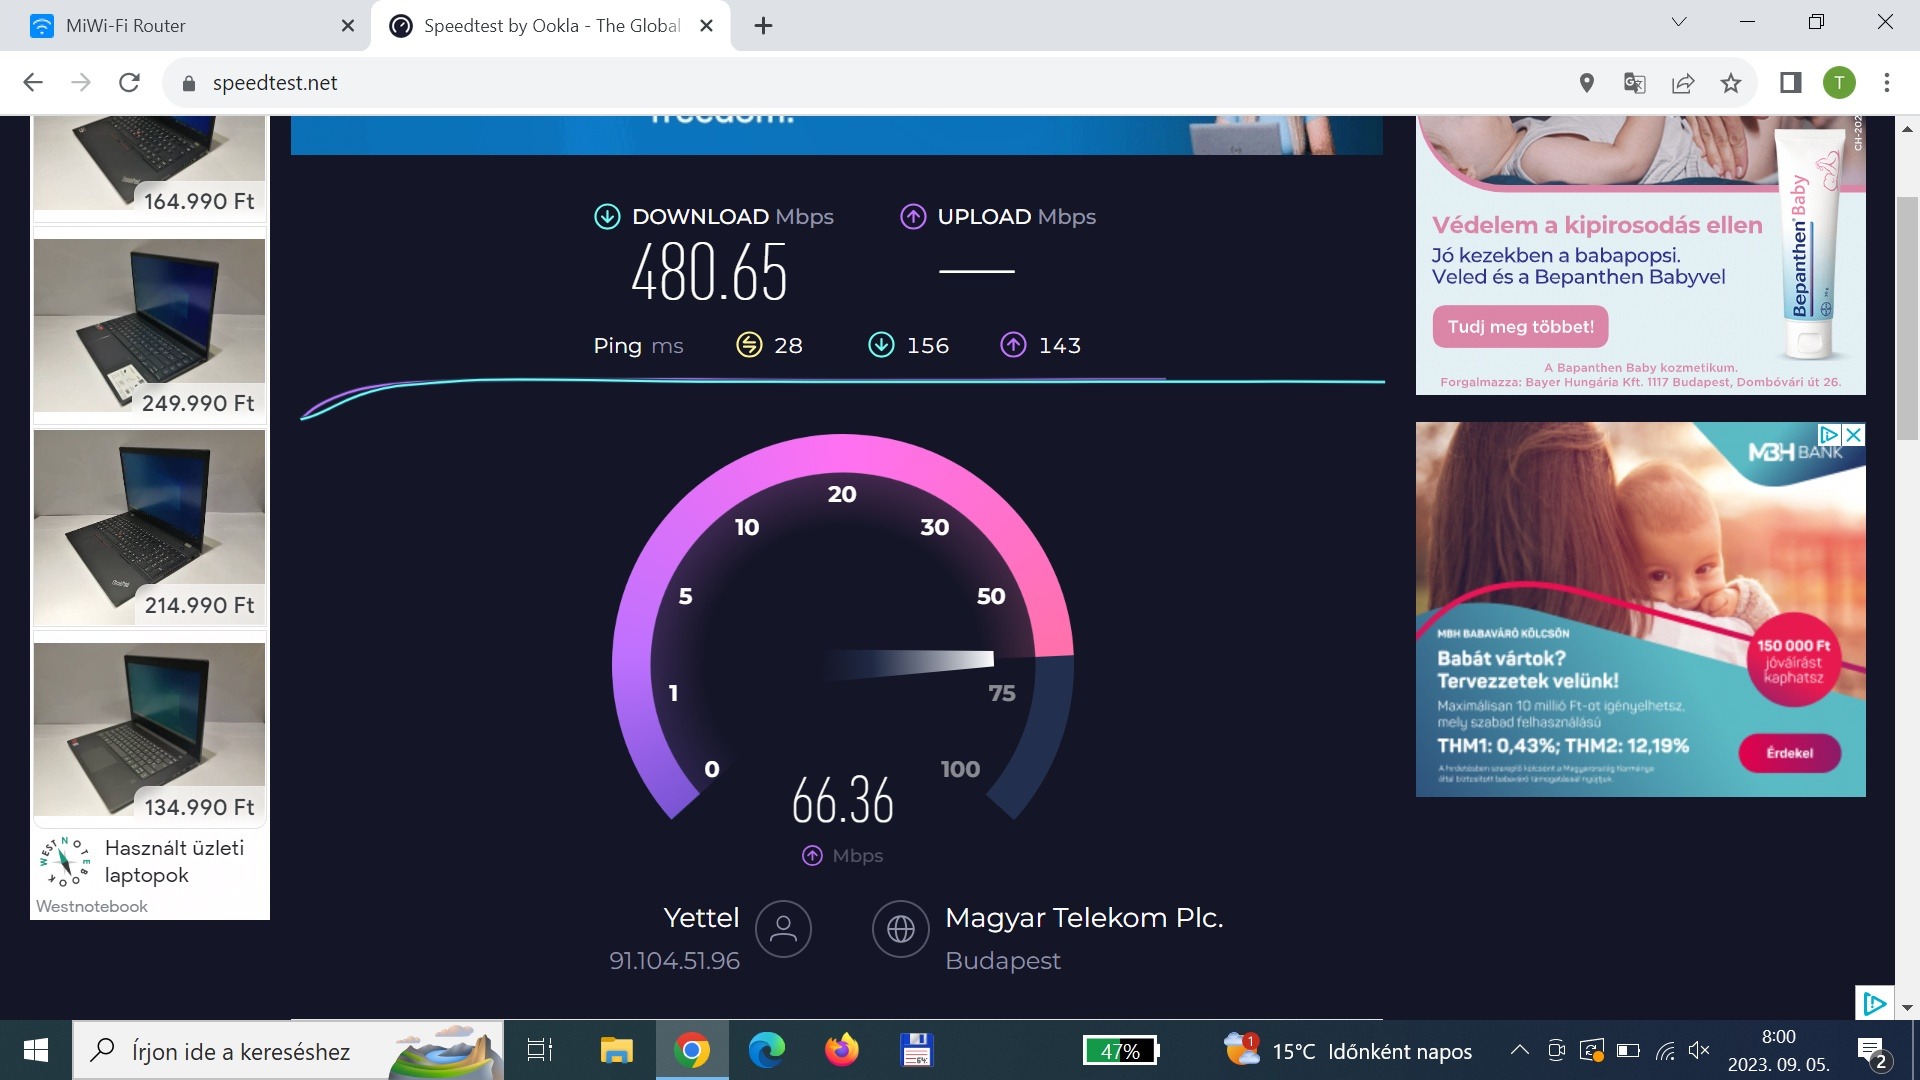The width and height of the screenshot is (1920, 1080).
Task: Switch to the MiWi-Fi Router tab
Action: [180, 25]
